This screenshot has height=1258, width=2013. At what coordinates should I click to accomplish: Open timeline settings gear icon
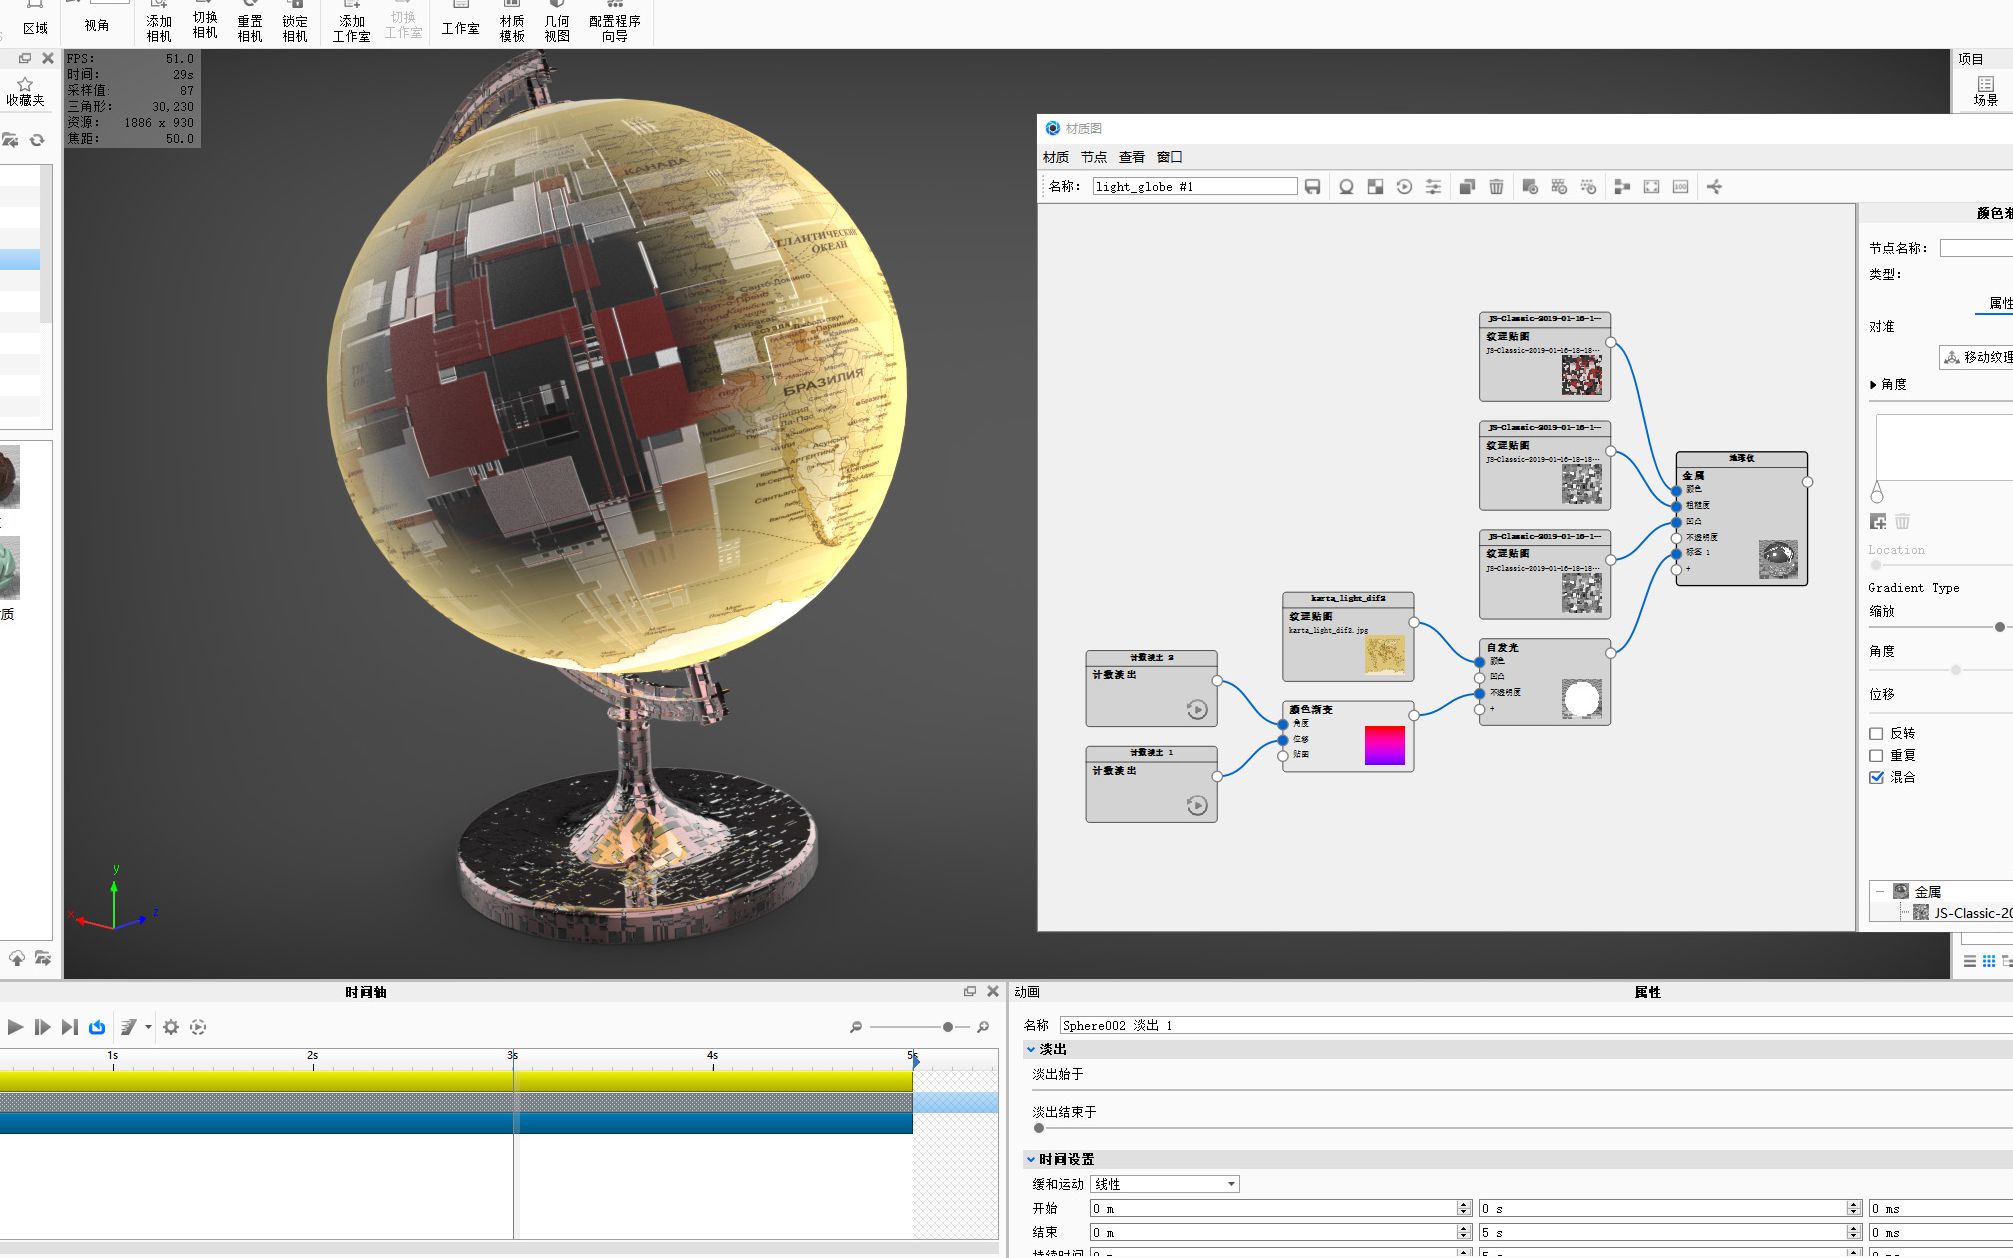tap(171, 1027)
